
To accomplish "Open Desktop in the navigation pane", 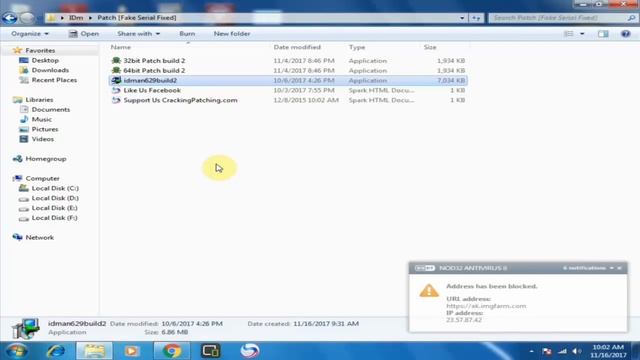I will (45, 60).
